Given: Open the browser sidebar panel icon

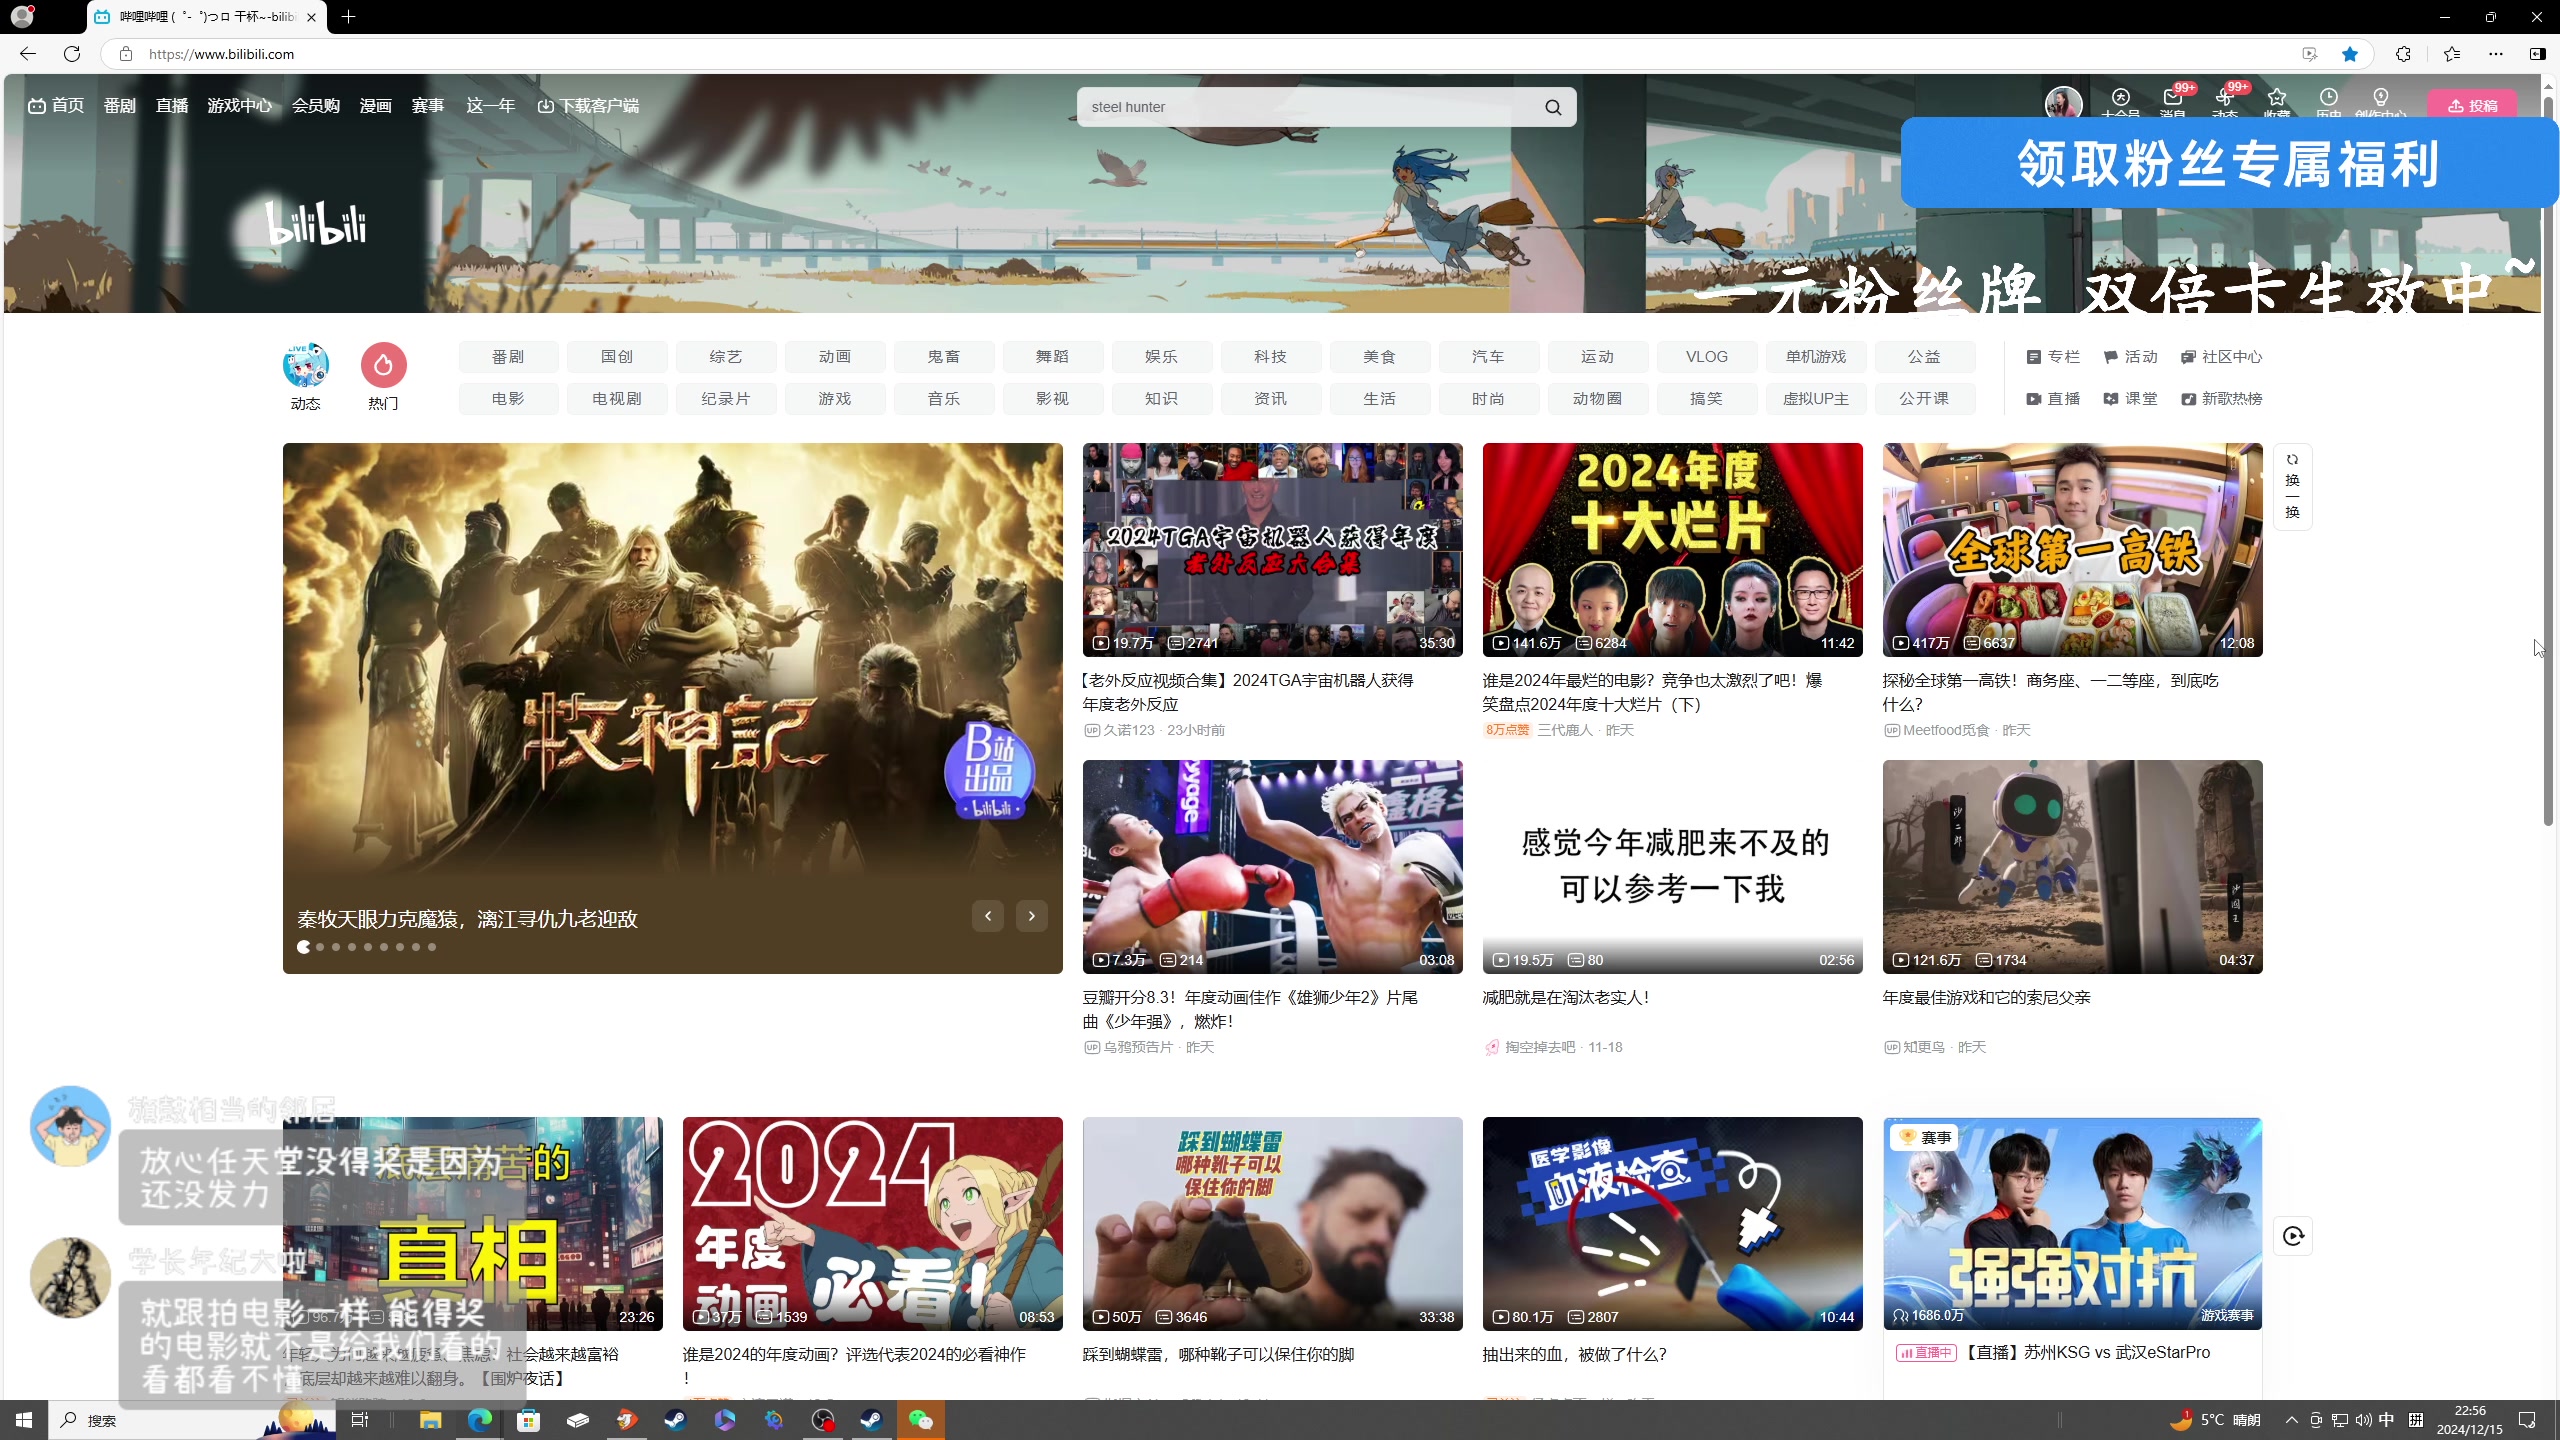Looking at the screenshot, I should click(2537, 54).
